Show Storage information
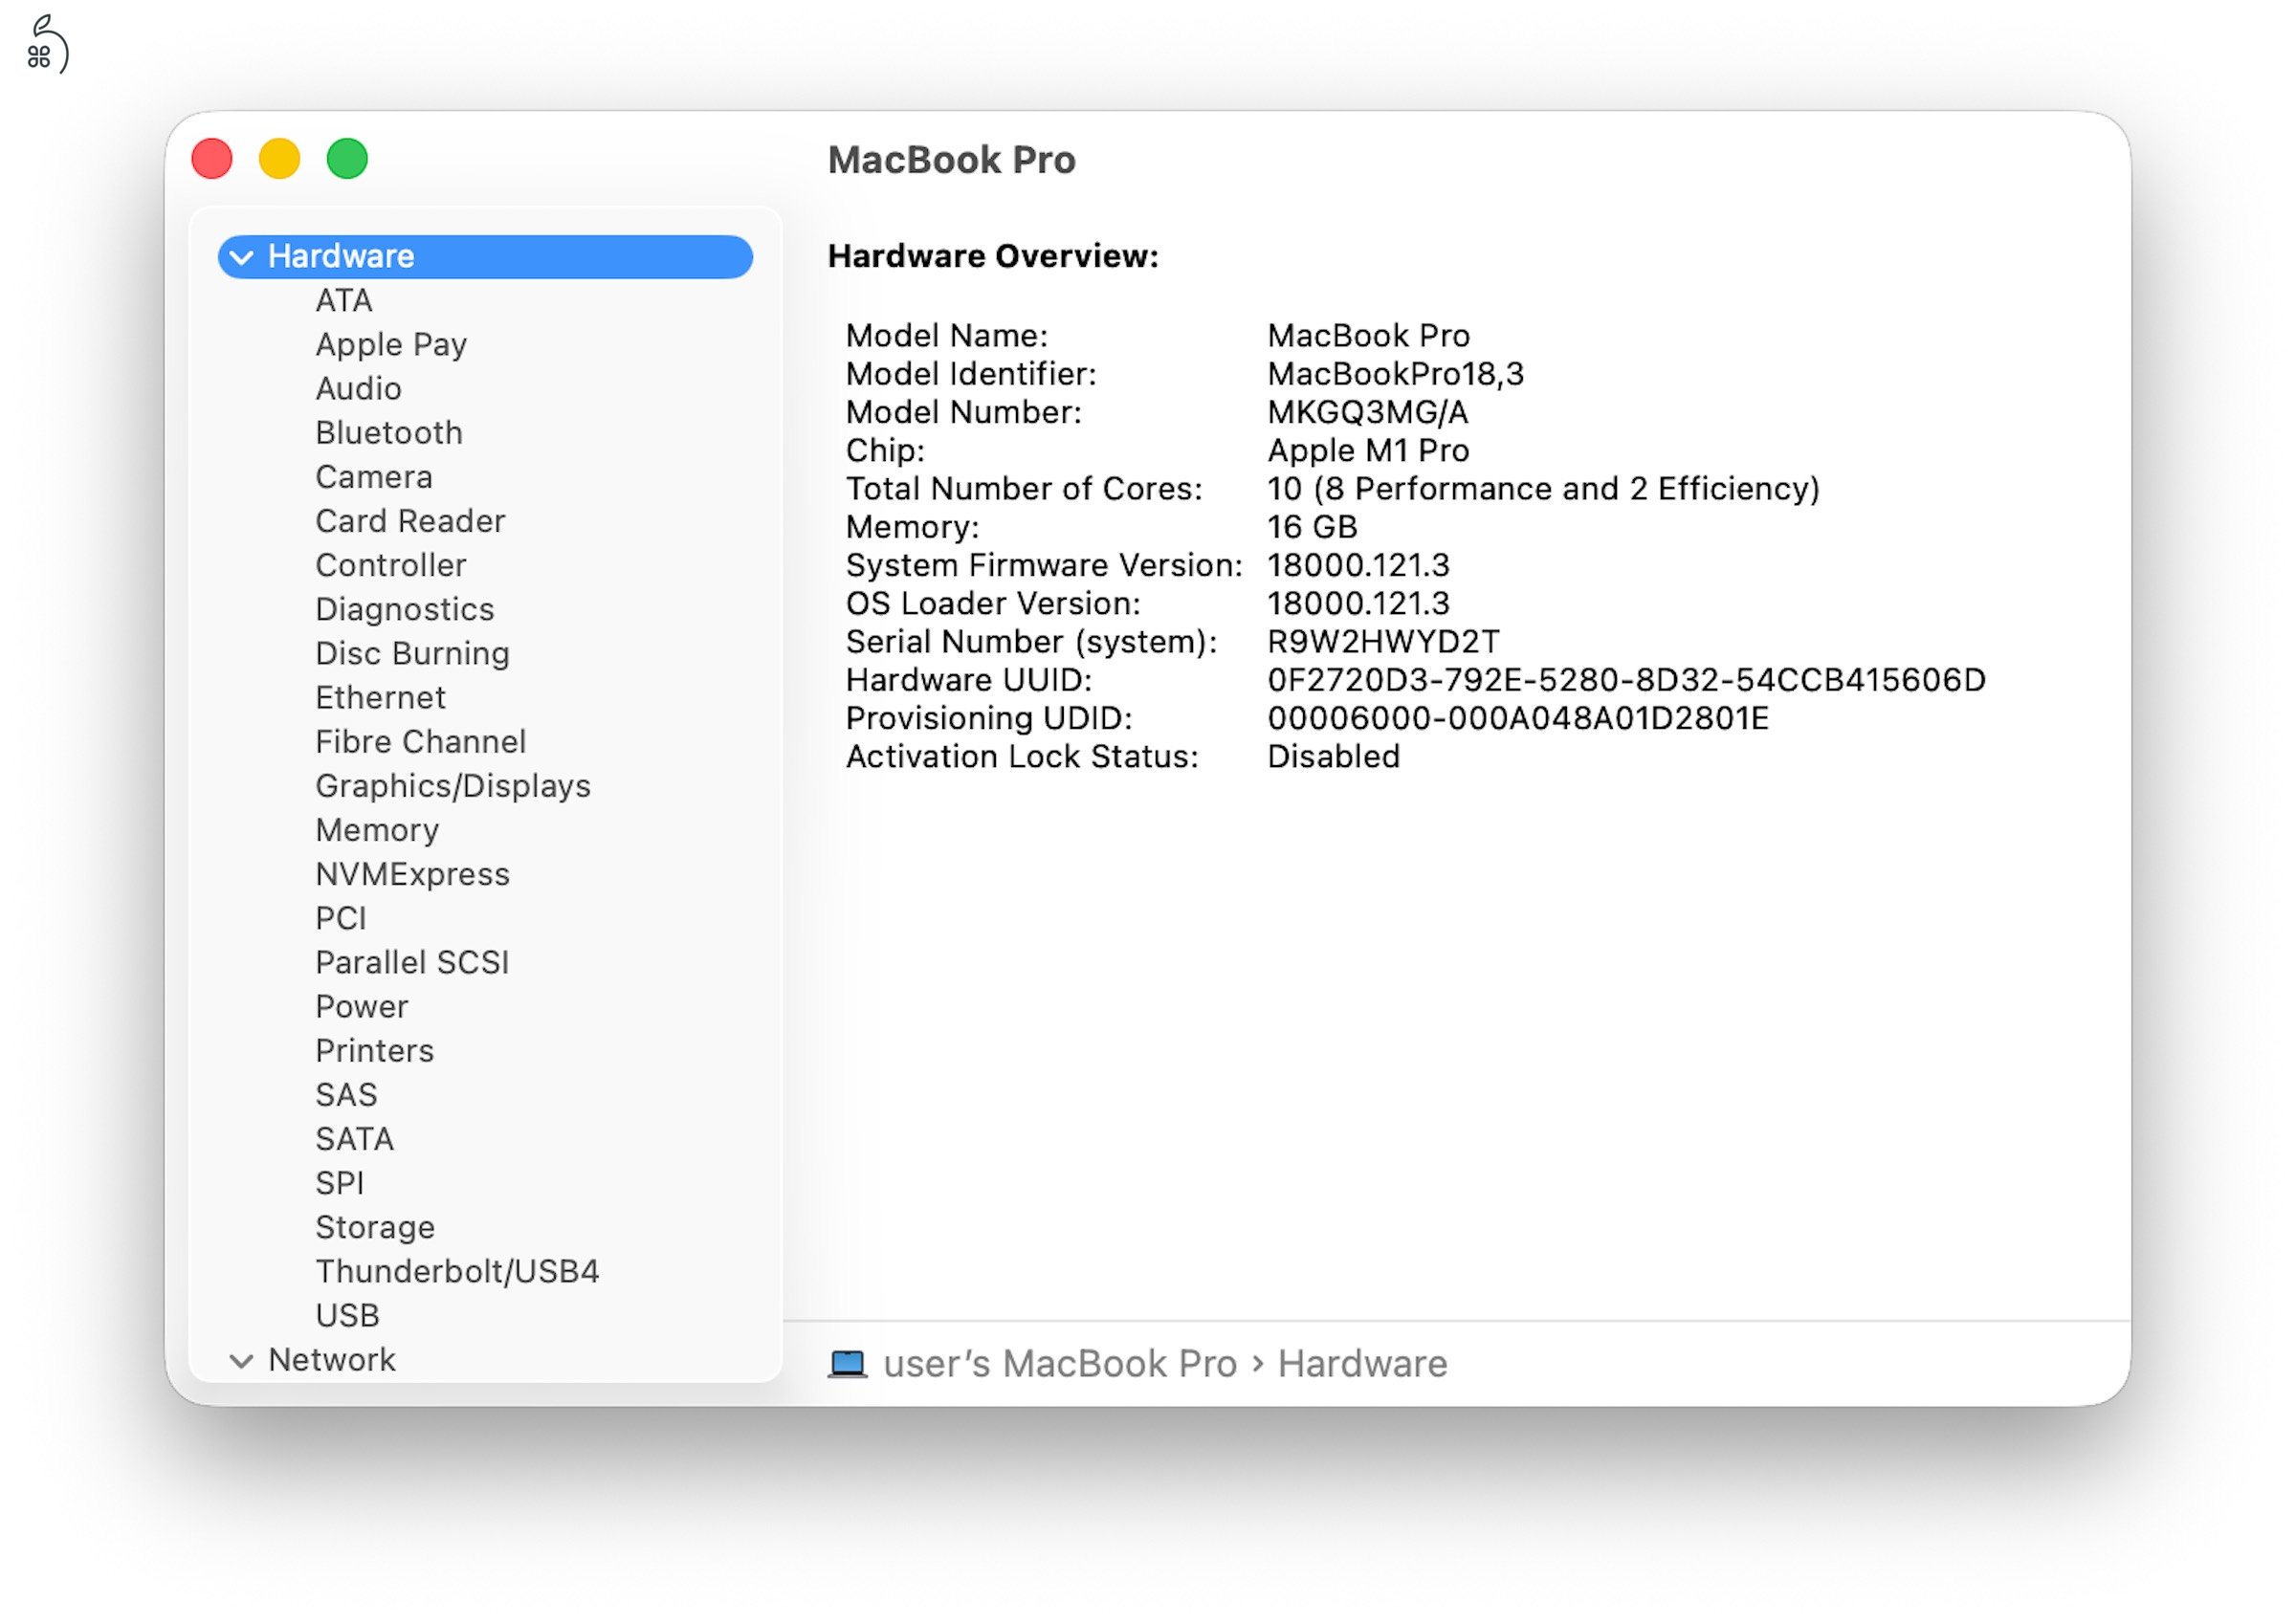This screenshot has width=2296, height=1624. pos(375,1227)
